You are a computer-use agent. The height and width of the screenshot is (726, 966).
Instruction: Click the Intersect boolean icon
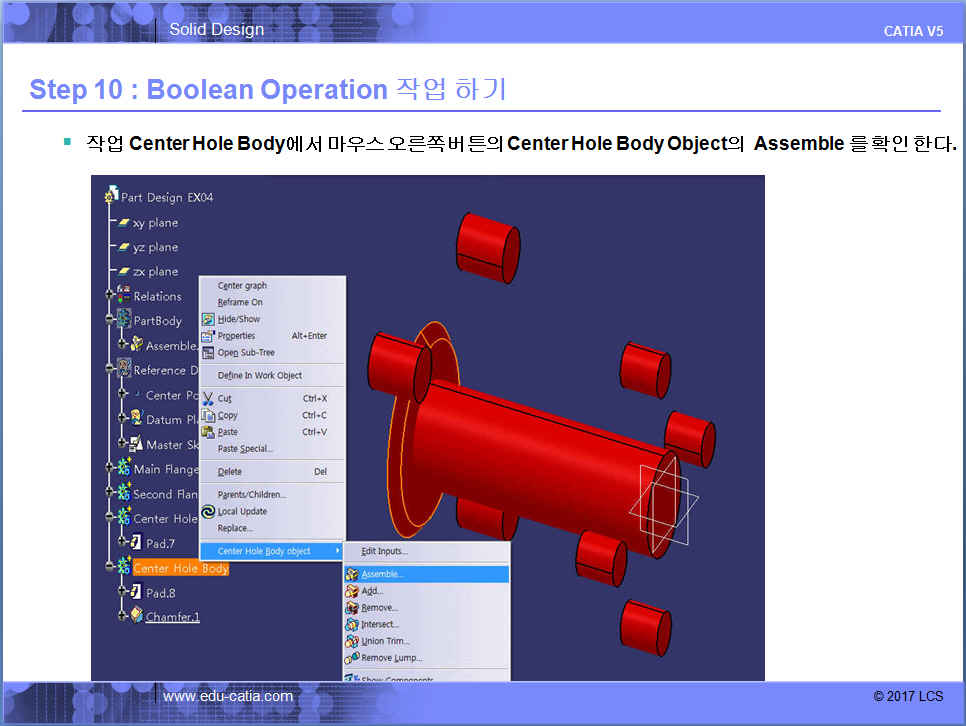click(x=352, y=624)
